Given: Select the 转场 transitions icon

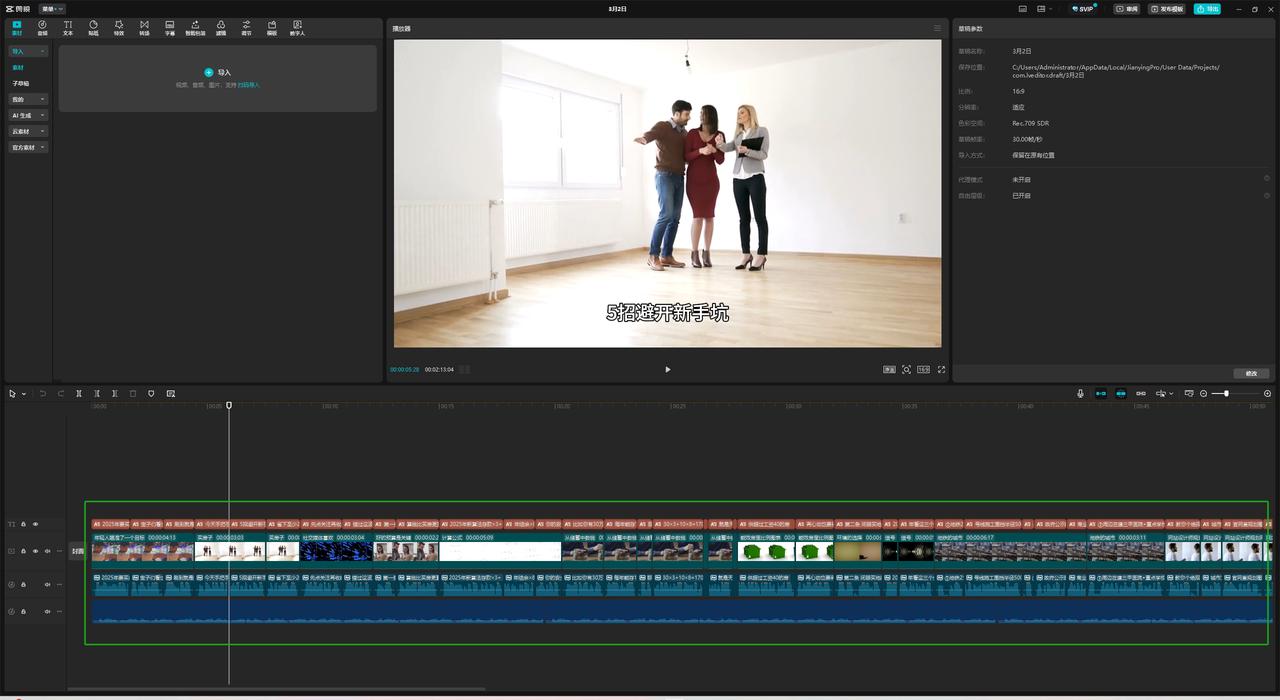Looking at the screenshot, I should click(144, 27).
